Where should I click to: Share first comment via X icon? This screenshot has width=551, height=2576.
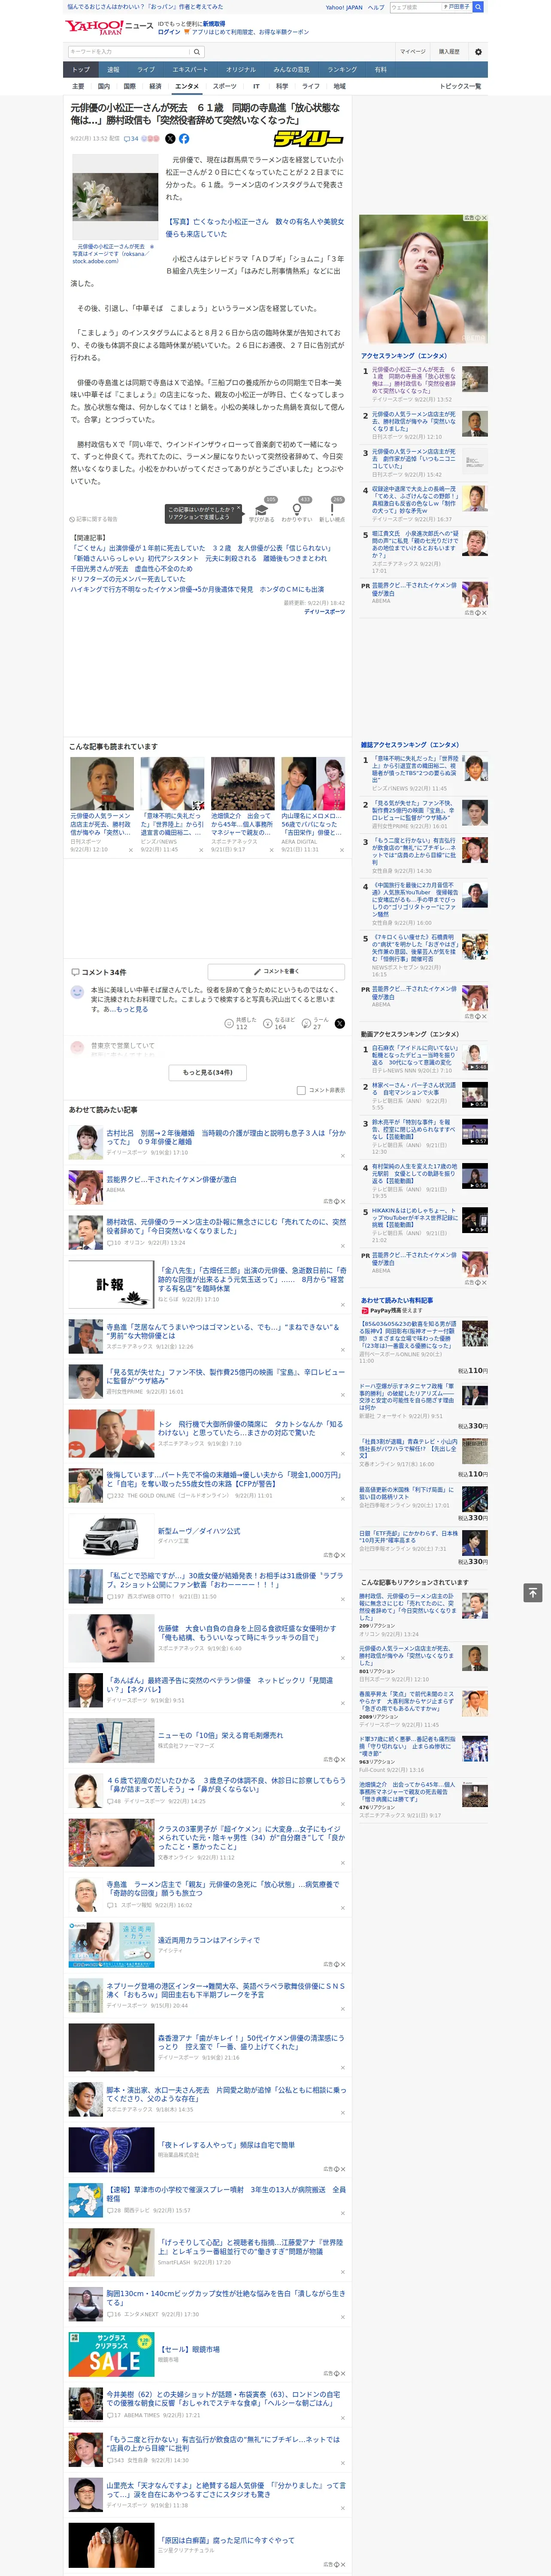click(339, 1023)
